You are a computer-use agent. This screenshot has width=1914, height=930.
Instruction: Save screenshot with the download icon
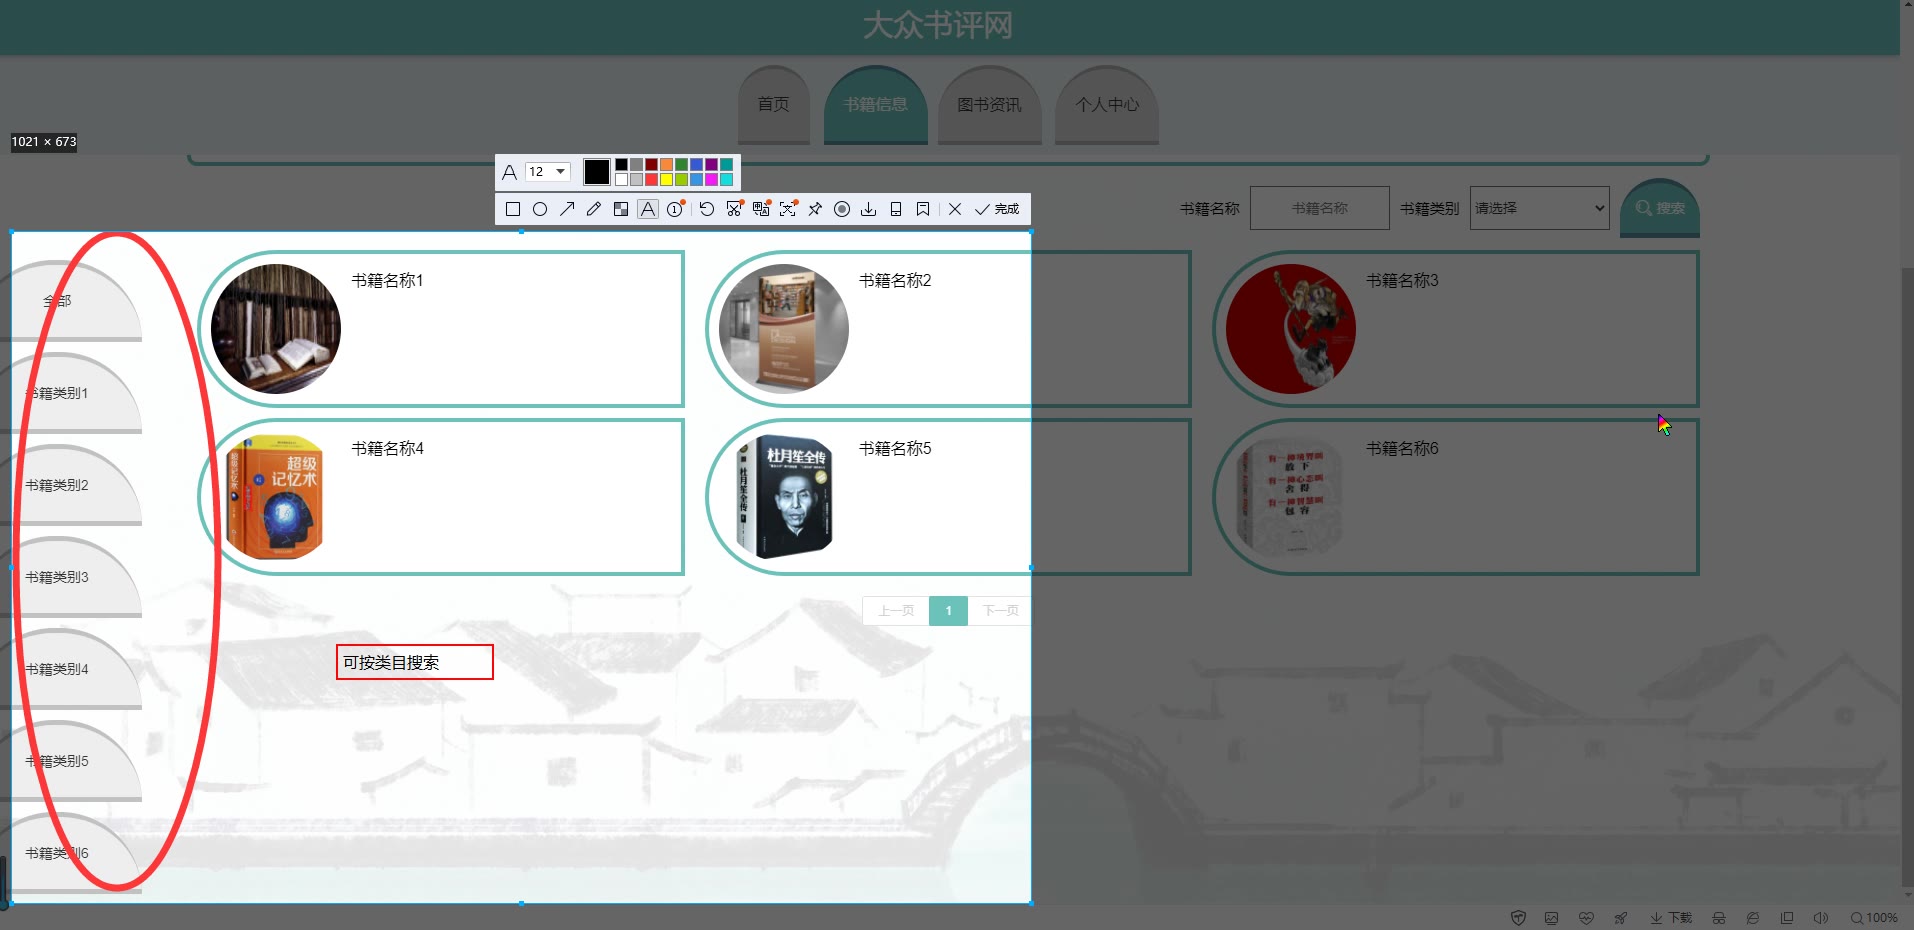[x=869, y=209]
